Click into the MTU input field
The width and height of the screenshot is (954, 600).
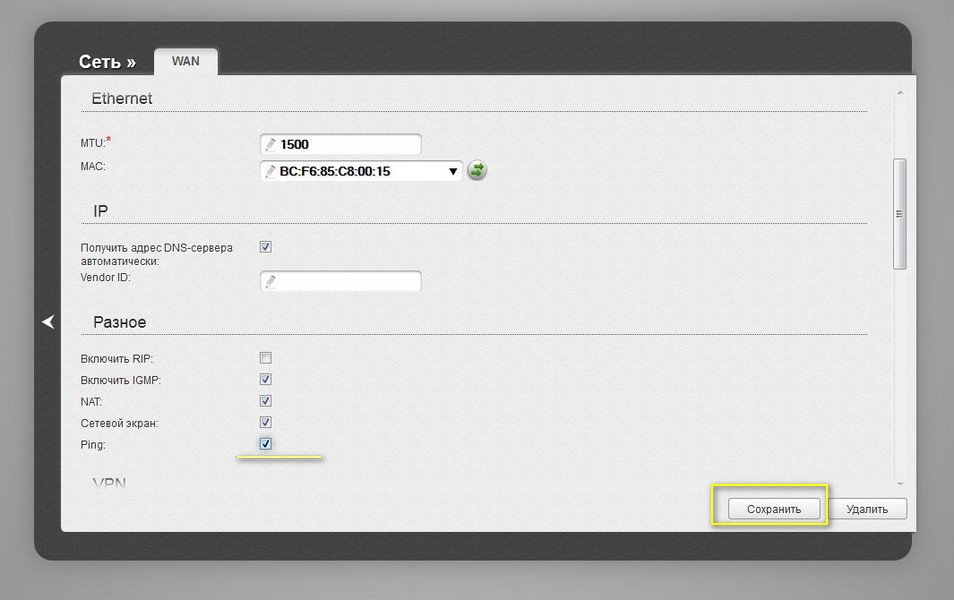point(341,144)
